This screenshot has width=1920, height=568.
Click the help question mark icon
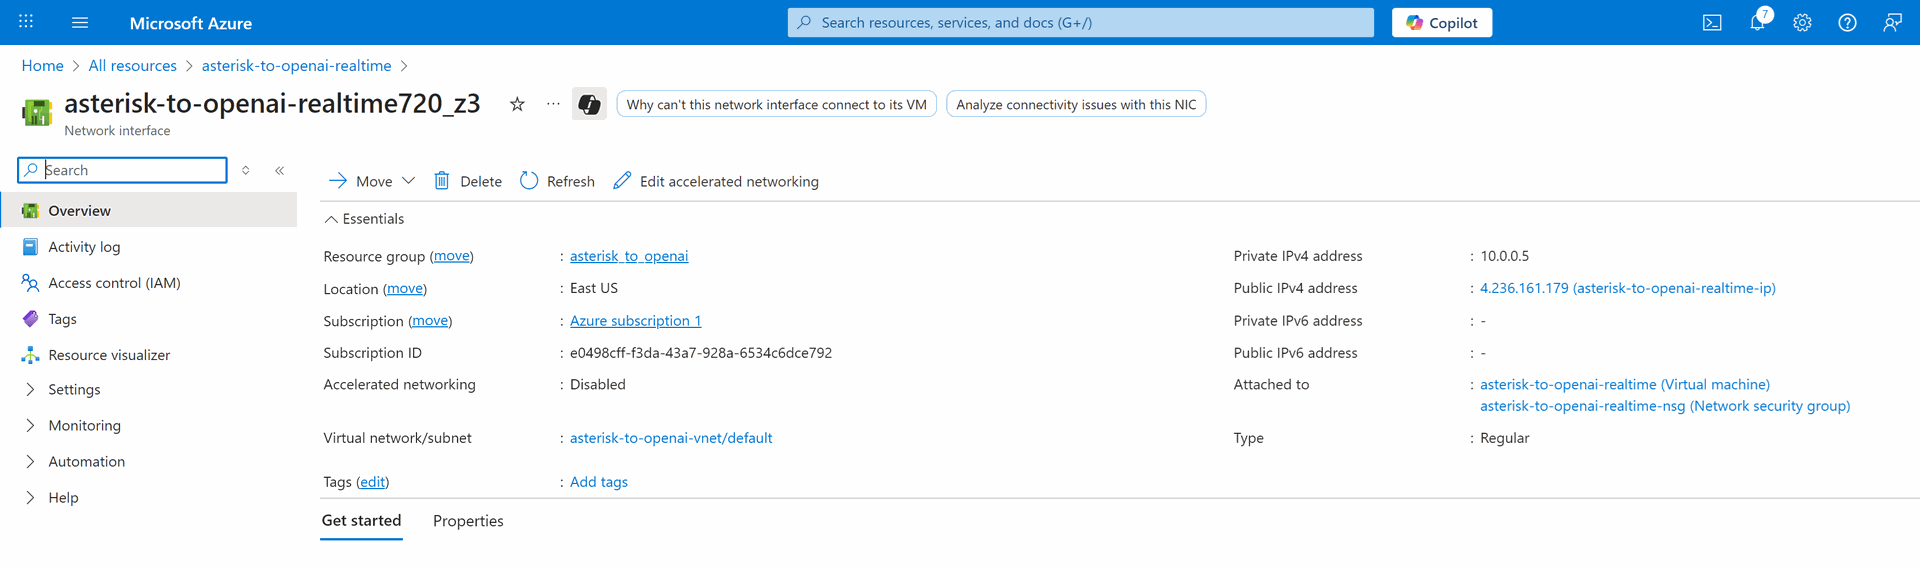(1847, 23)
